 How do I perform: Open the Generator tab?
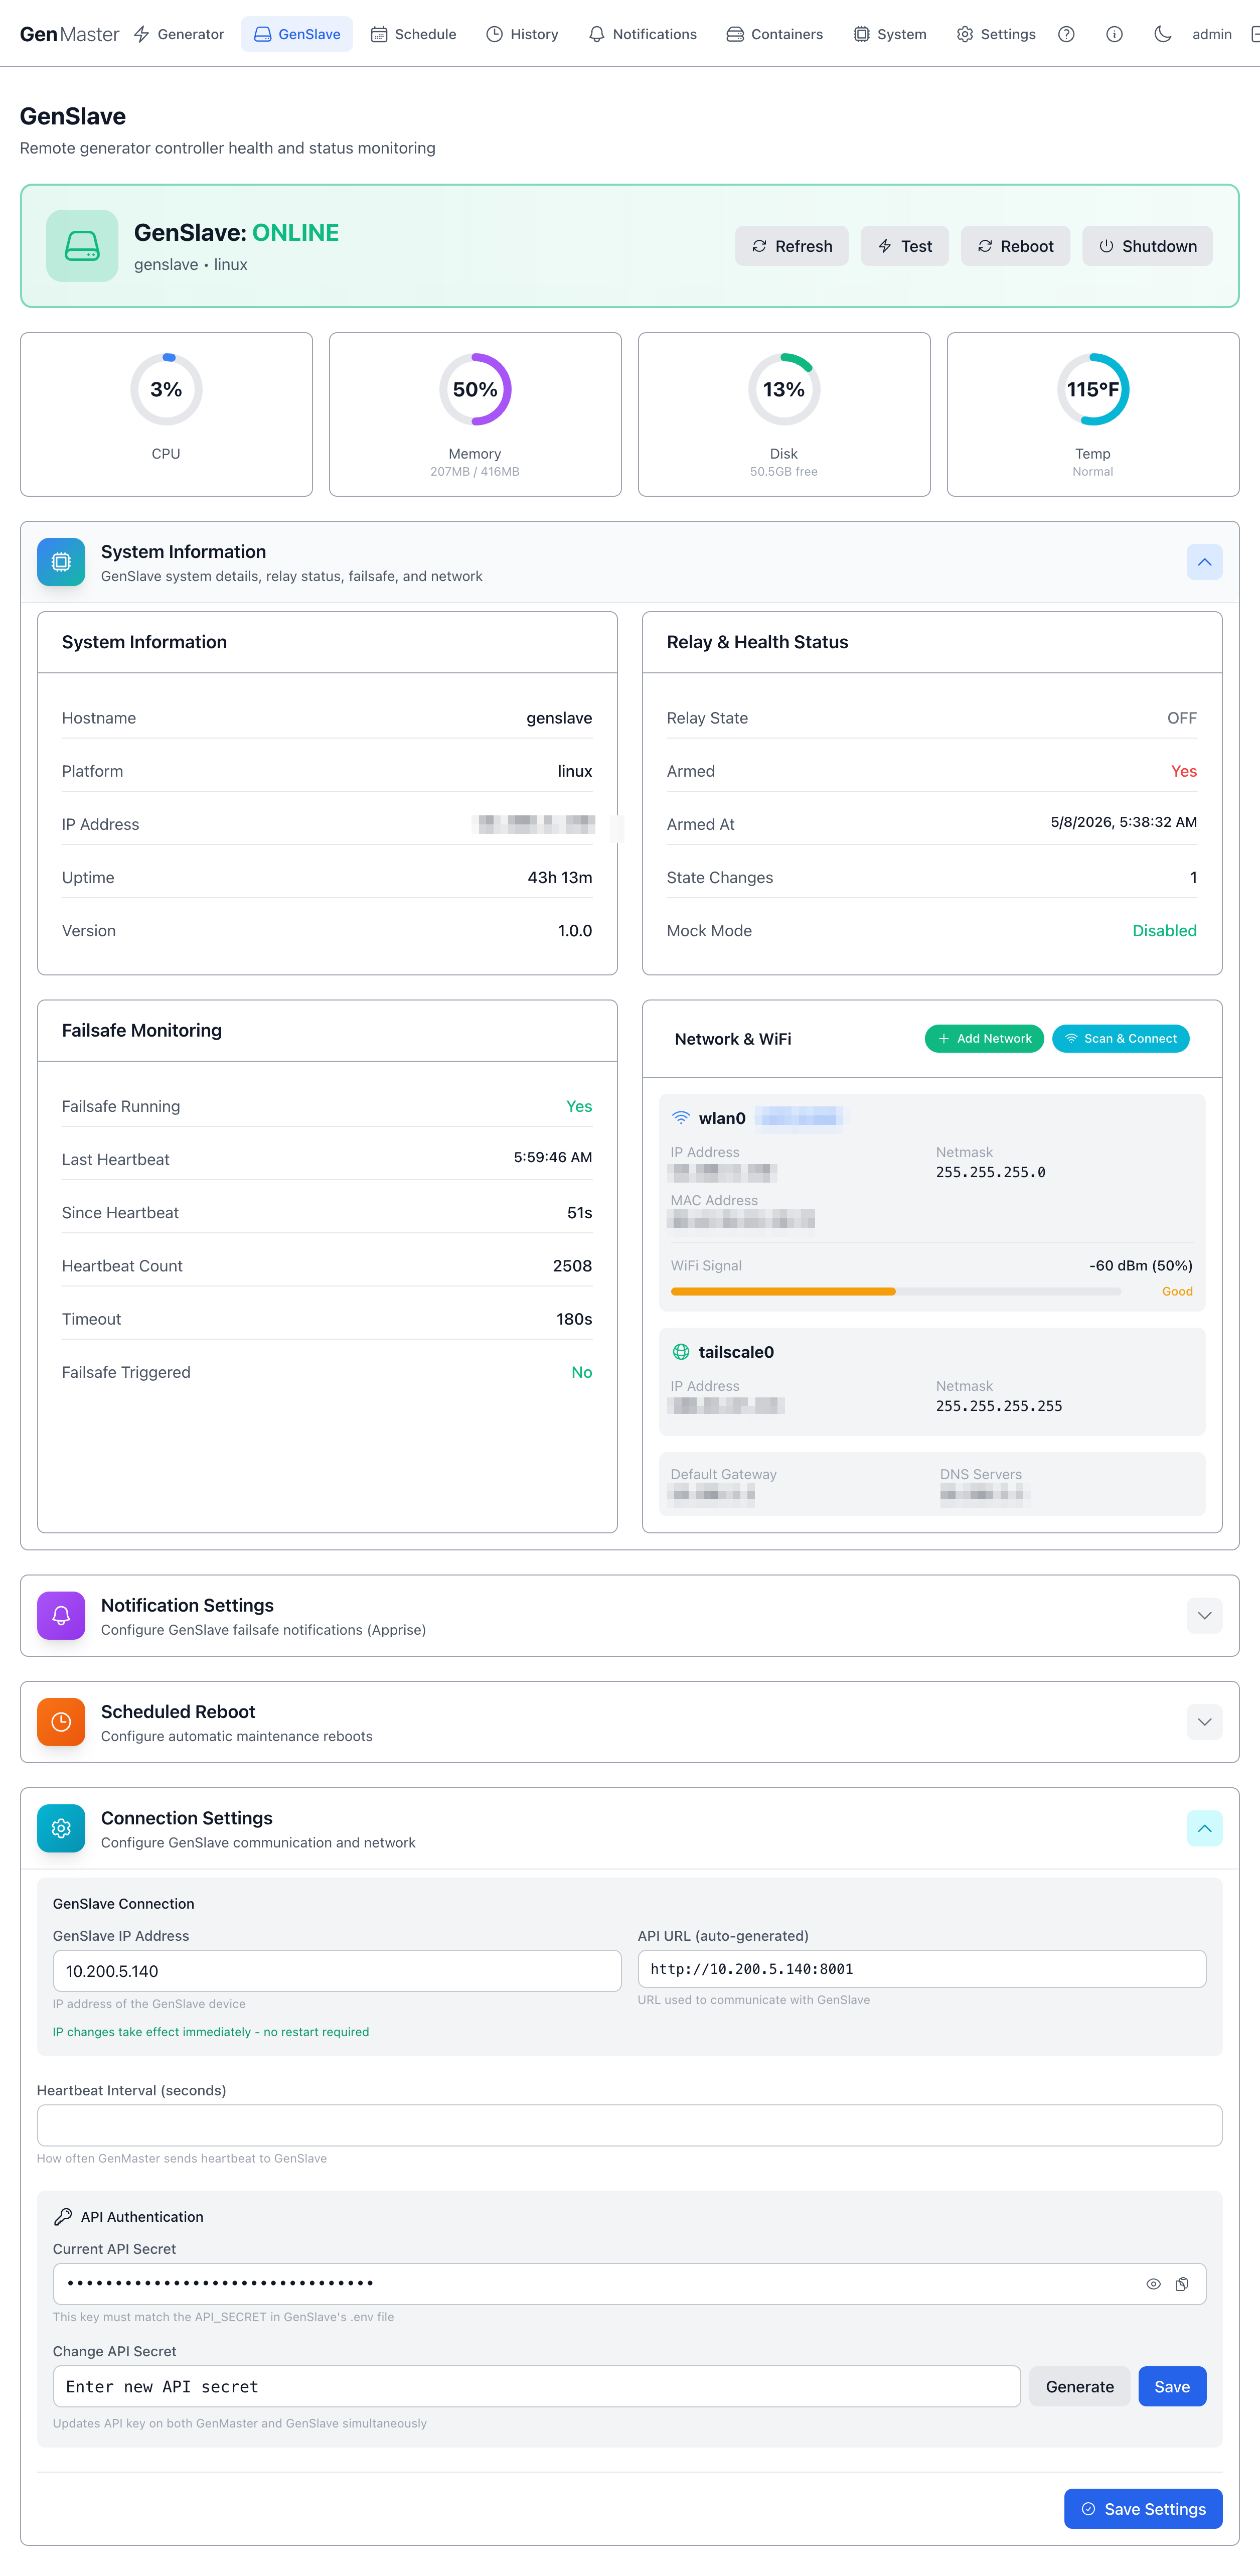coord(179,34)
